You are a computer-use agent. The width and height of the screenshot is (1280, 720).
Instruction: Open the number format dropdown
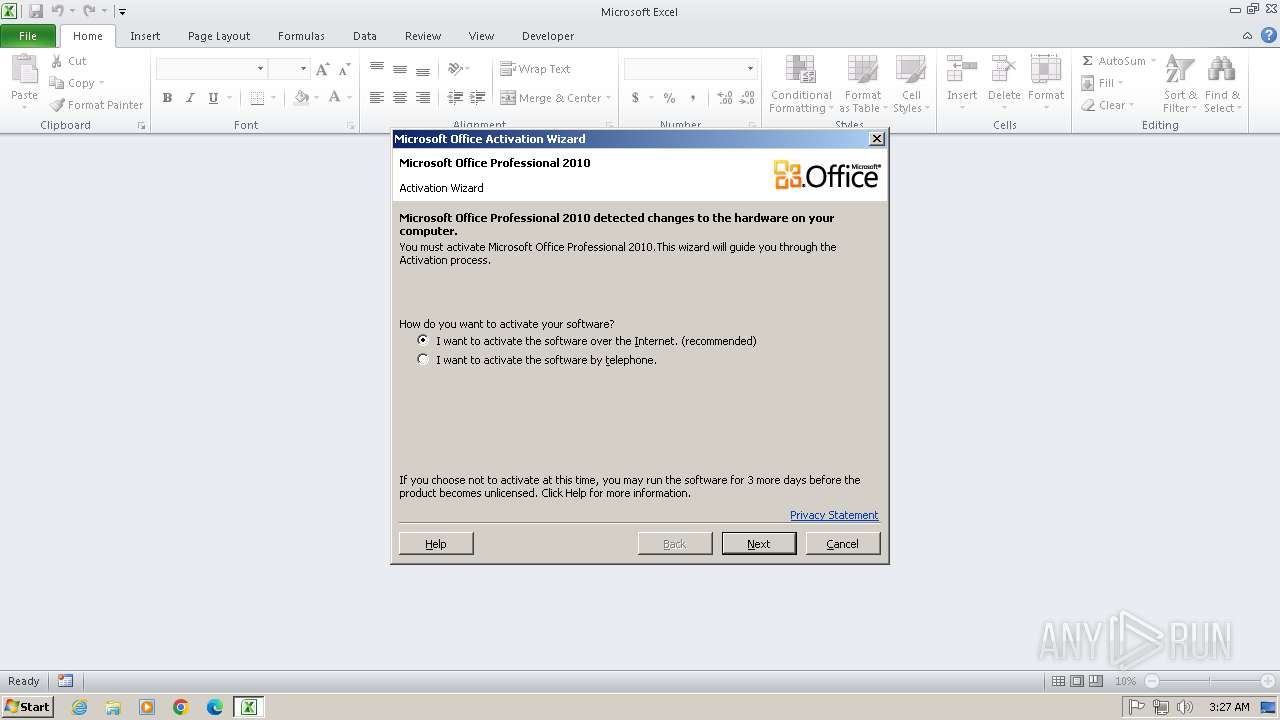click(750, 69)
